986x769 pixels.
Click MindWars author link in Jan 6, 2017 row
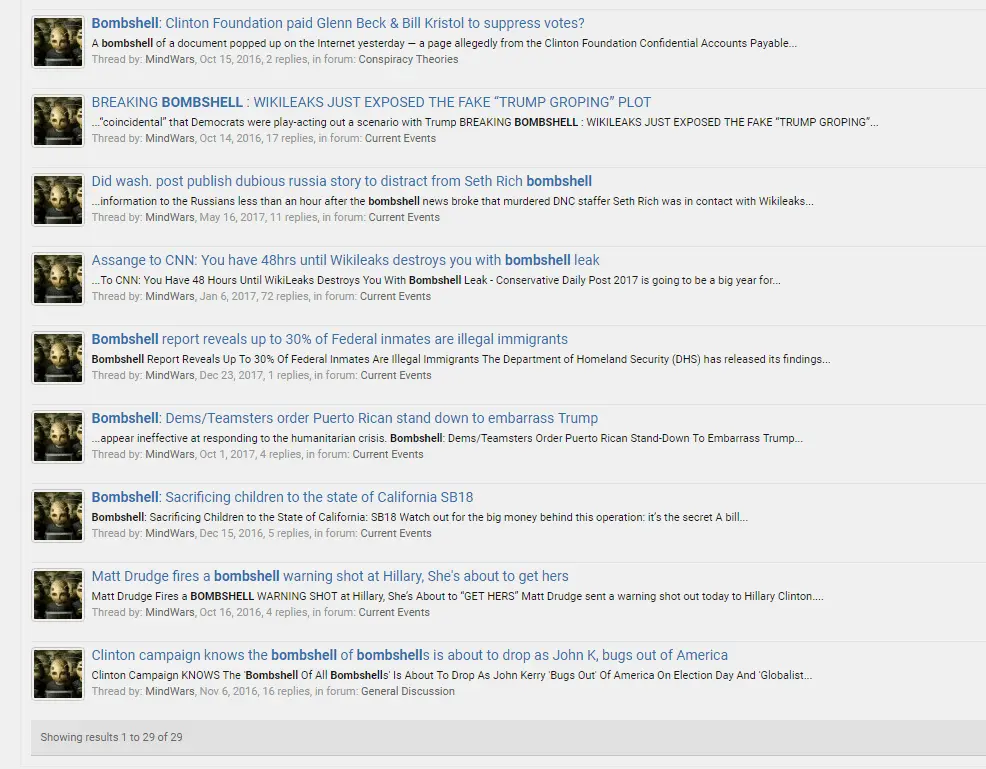pos(170,296)
